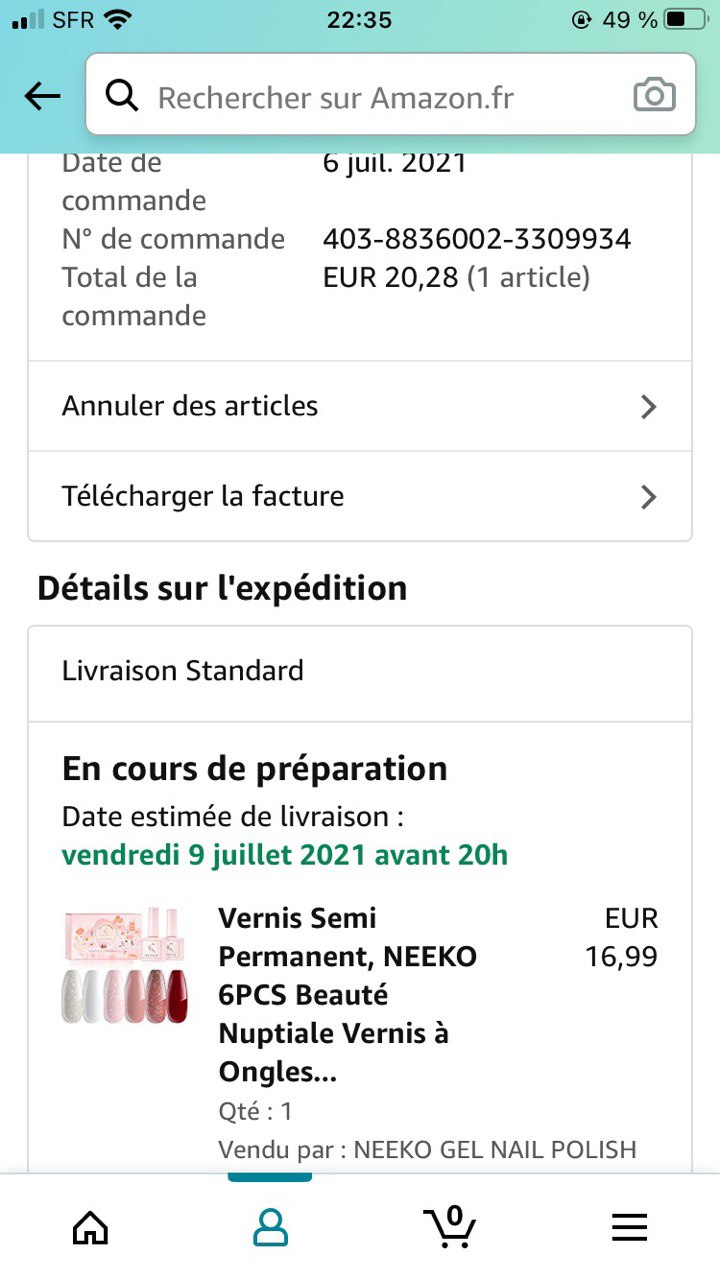Tap the estimated delivery date text
The image size is (720, 1280).
click(285, 855)
